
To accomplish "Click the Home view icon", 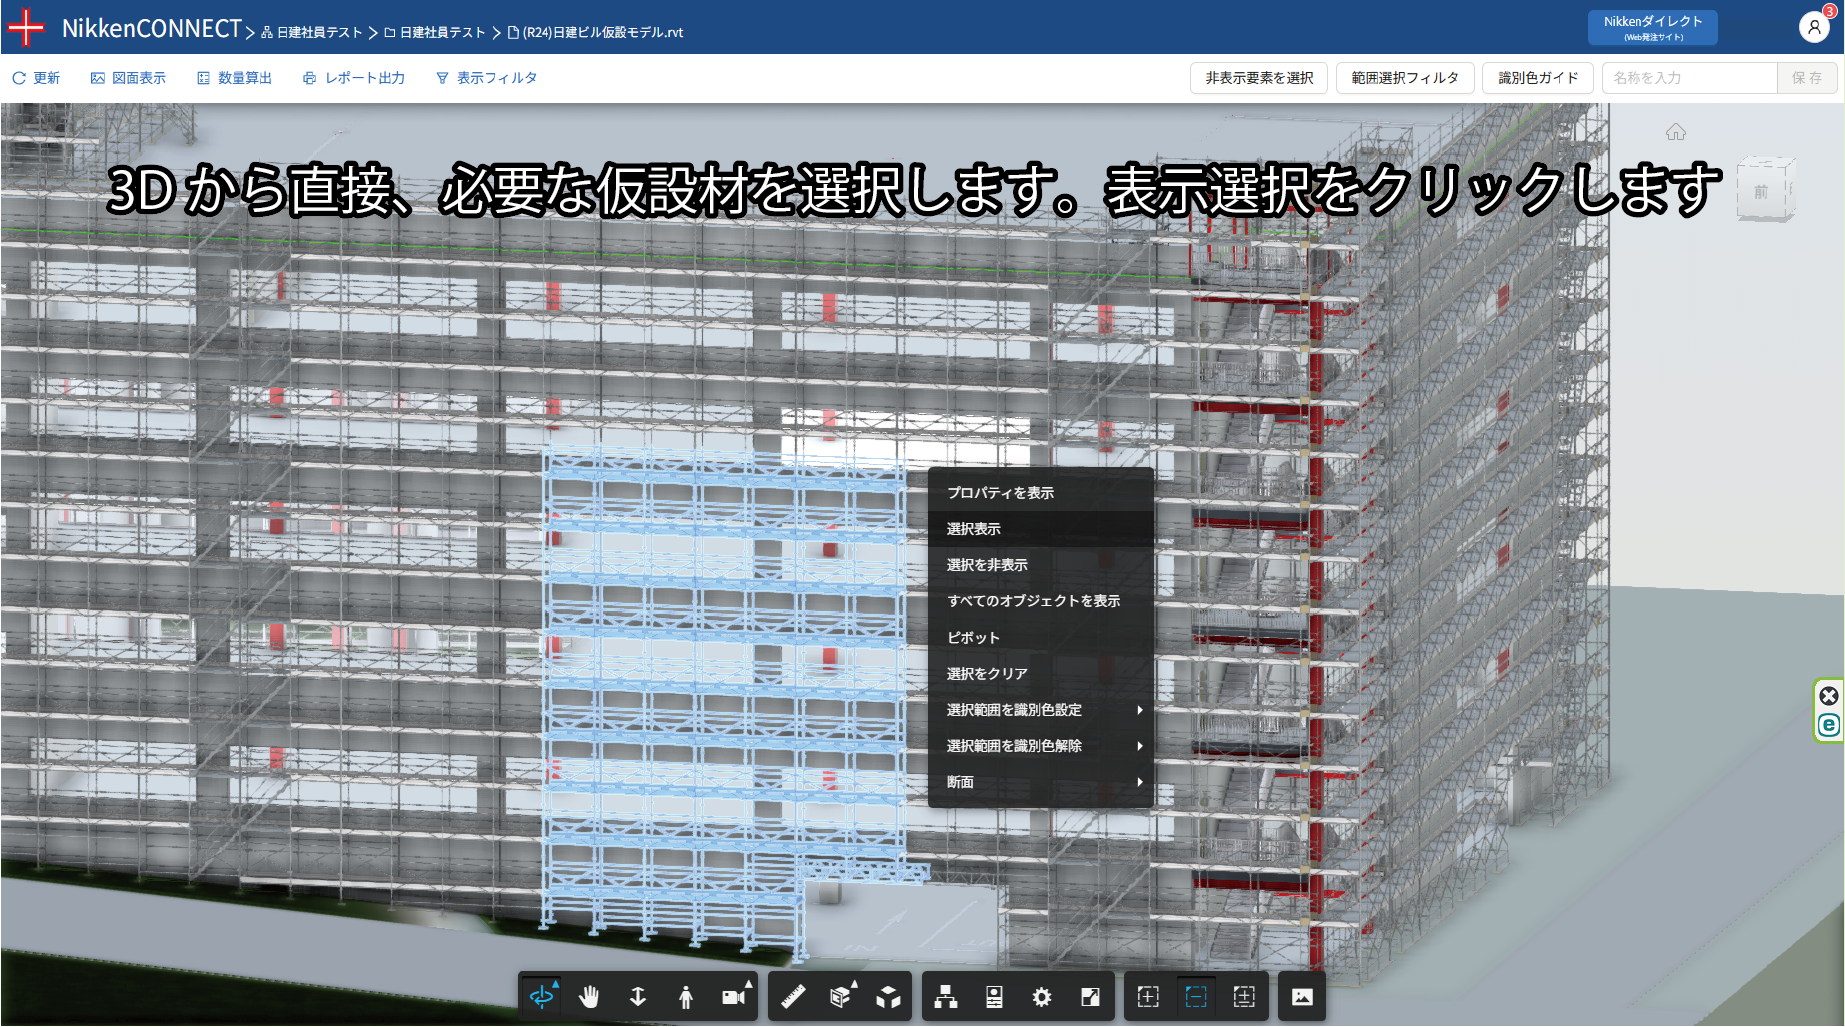I will pos(1676,132).
